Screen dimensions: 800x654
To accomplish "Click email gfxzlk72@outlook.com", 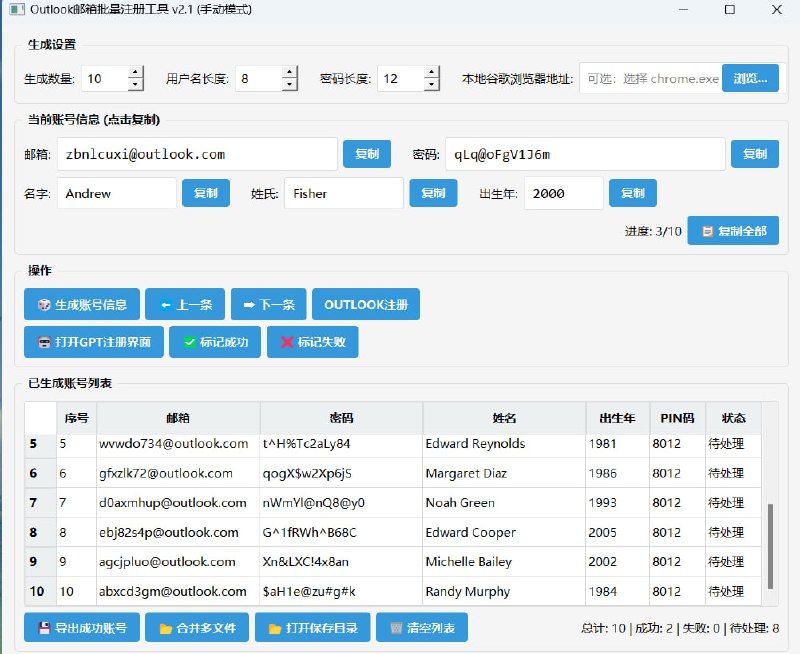I will (x=166, y=473).
